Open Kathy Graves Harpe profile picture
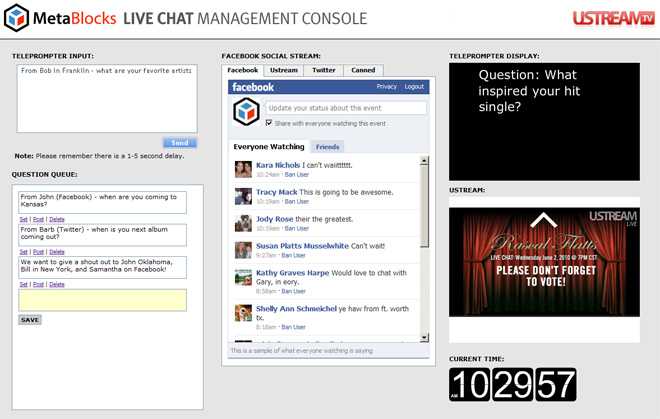 (243, 277)
